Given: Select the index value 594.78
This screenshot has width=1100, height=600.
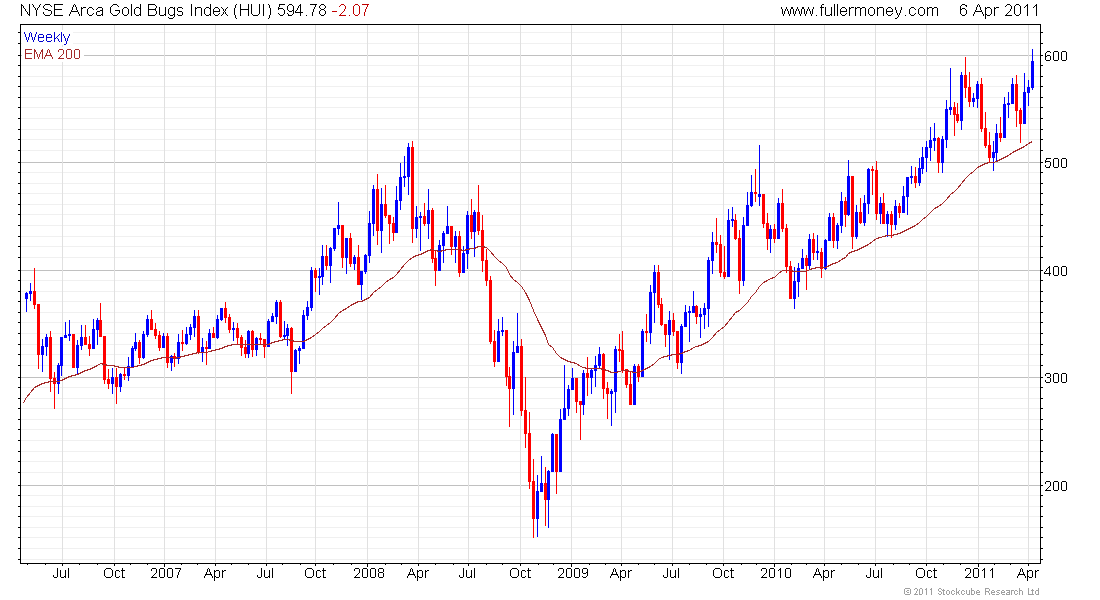Looking at the screenshot, I should click(x=302, y=11).
